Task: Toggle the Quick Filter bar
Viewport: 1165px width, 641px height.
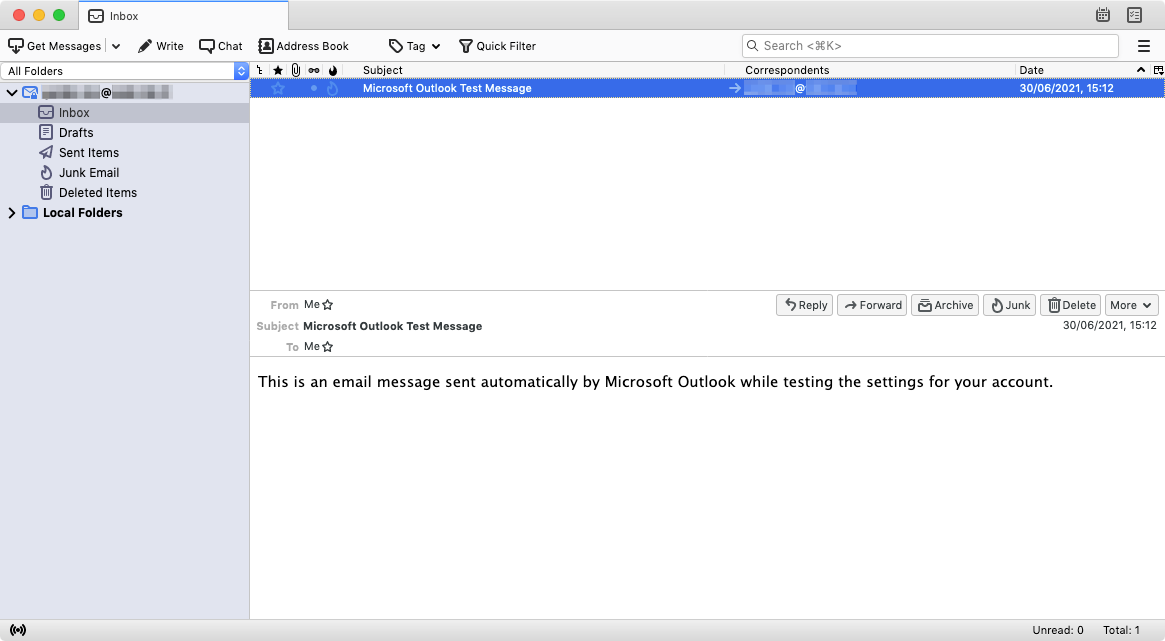Action: (497, 45)
